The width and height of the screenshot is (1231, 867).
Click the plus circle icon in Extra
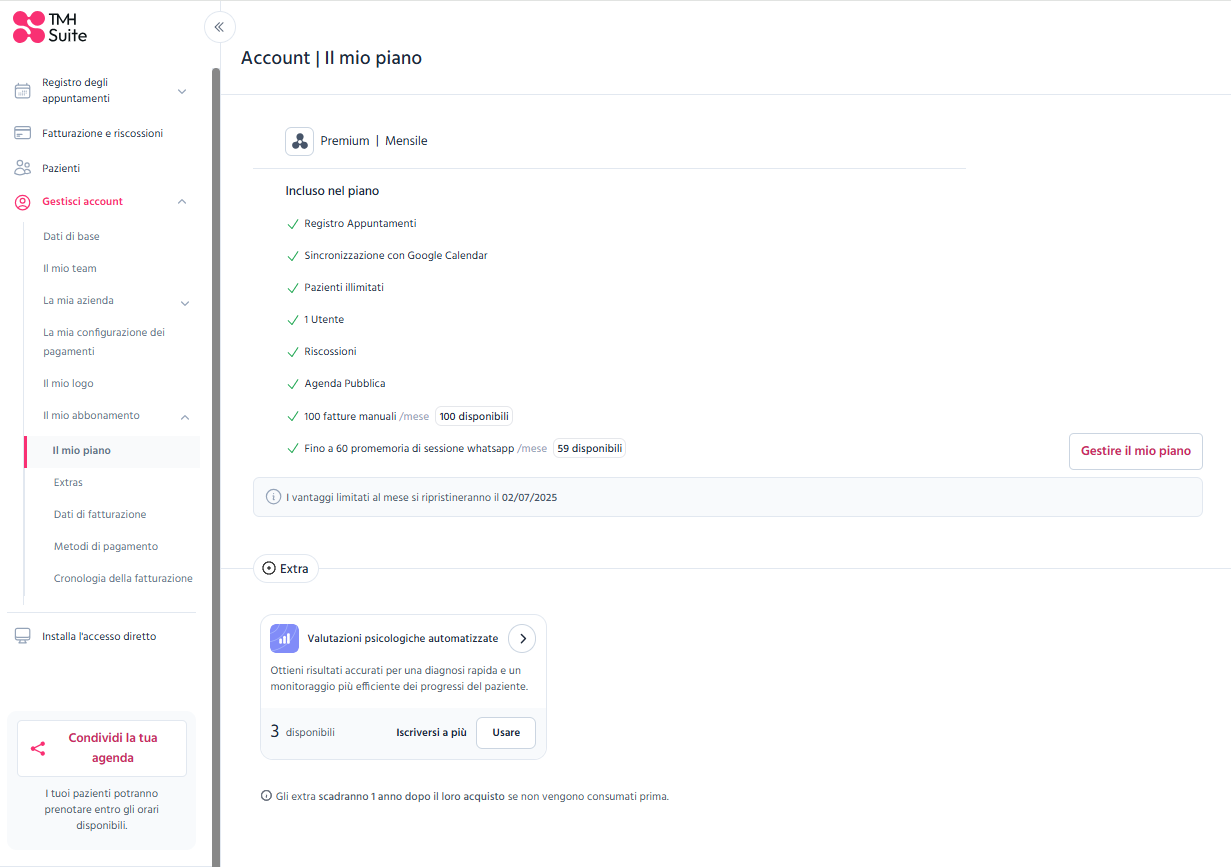click(x=268, y=568)
